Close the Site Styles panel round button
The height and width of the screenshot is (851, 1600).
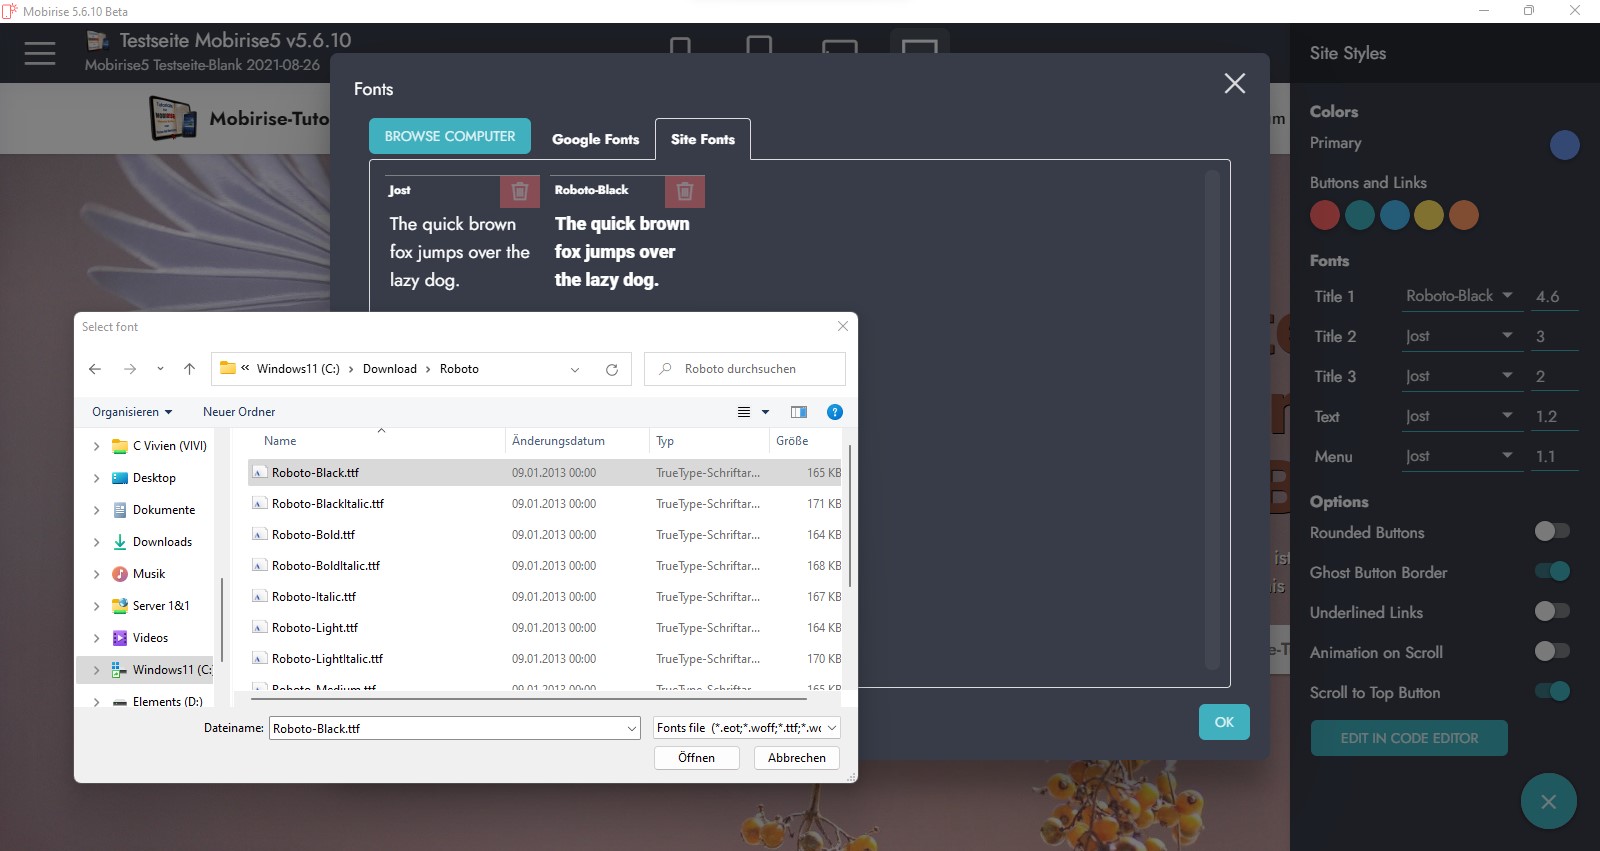(x=1549, y=801)
